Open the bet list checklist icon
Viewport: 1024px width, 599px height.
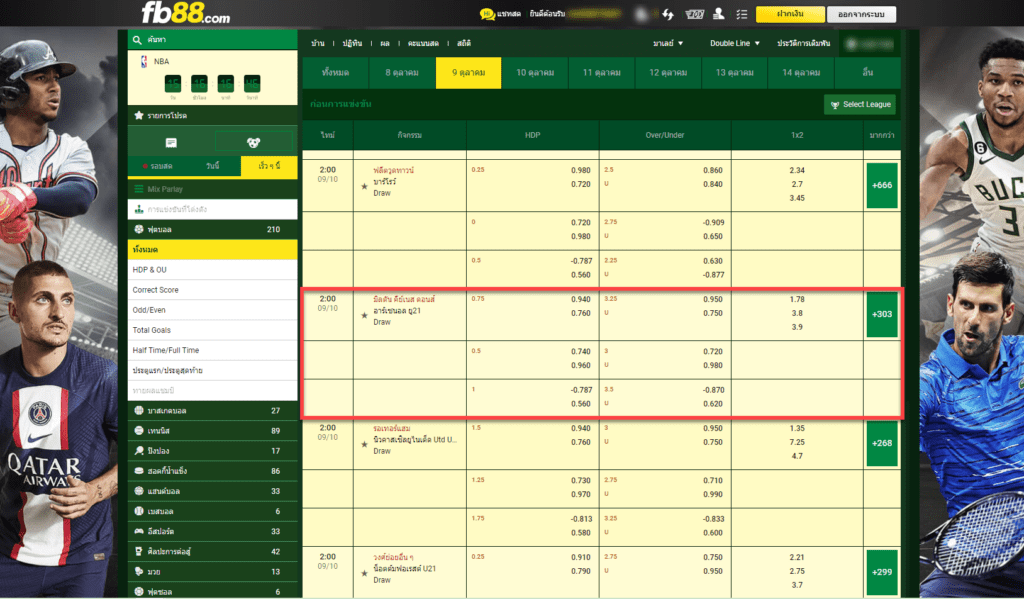tap(741, 14)
